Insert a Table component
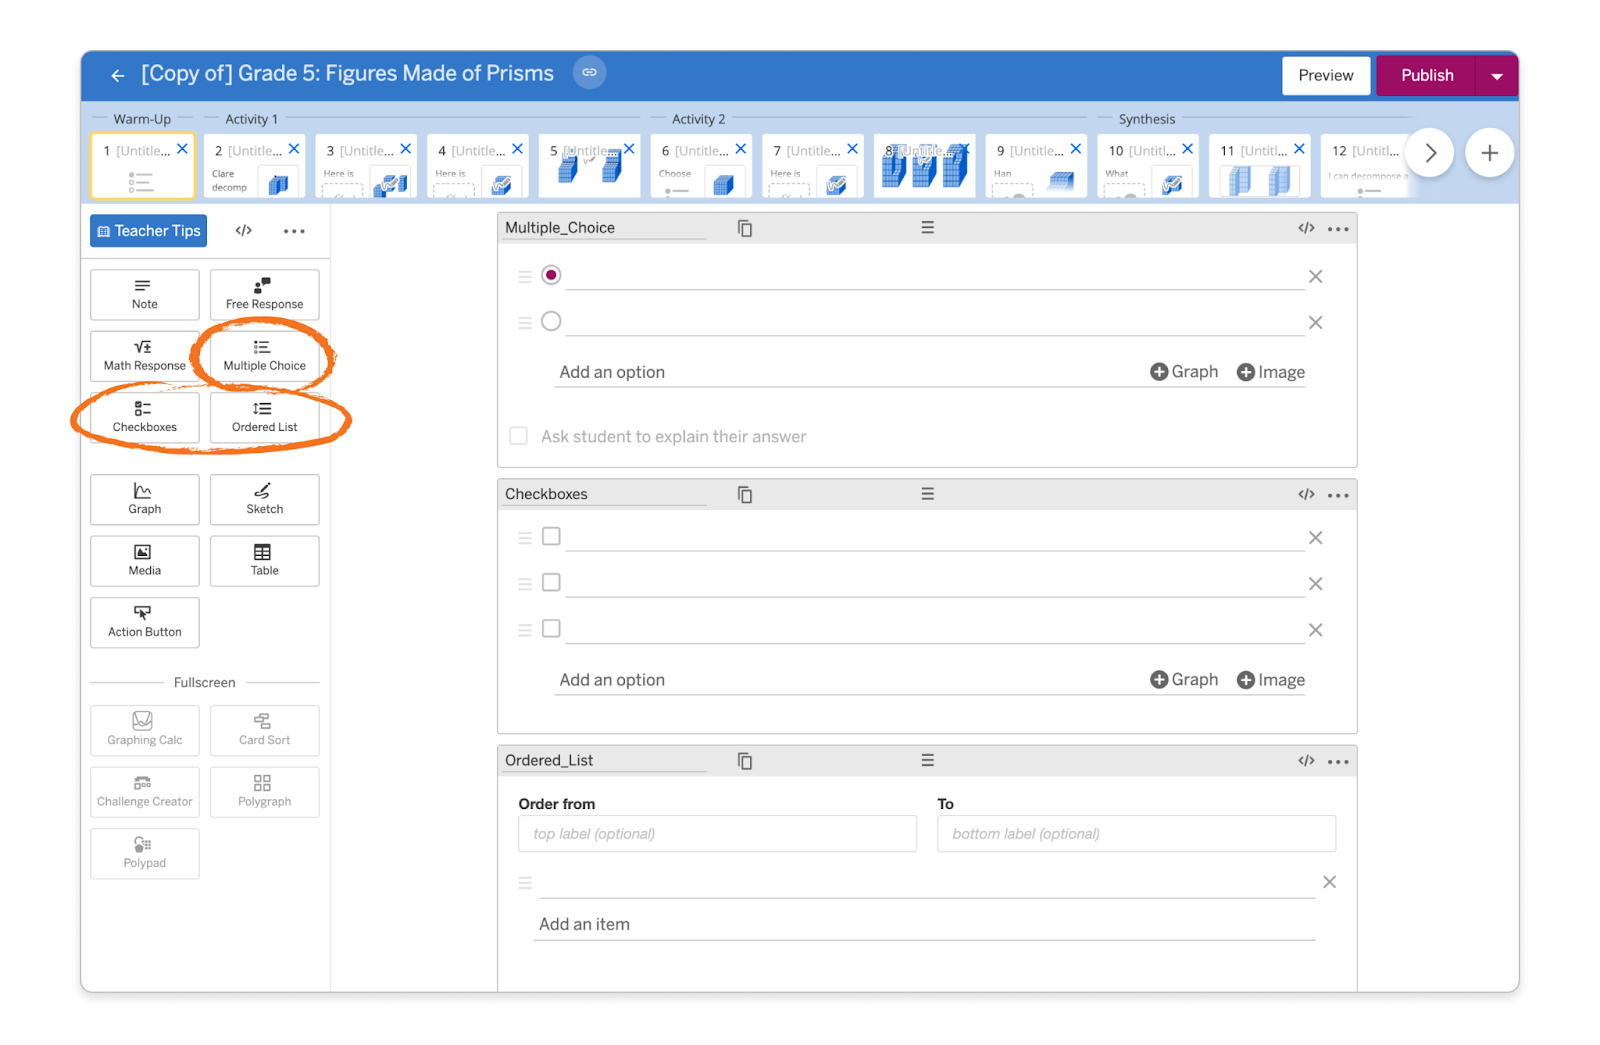 [264, 560]
